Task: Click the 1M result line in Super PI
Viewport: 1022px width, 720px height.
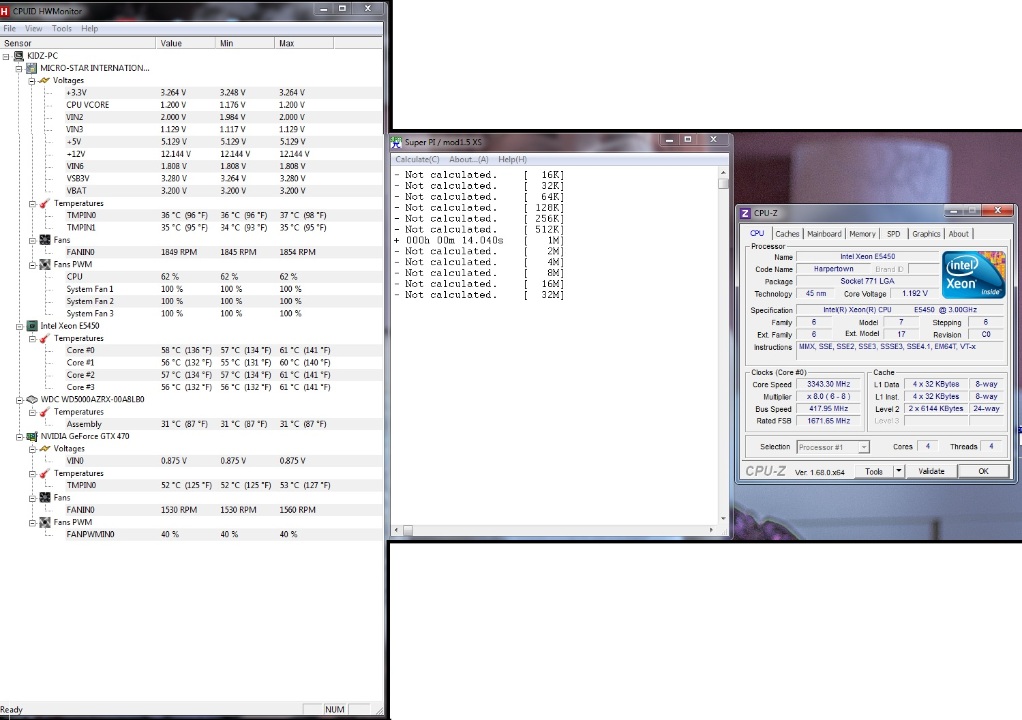Action: [x=478, y=240]
